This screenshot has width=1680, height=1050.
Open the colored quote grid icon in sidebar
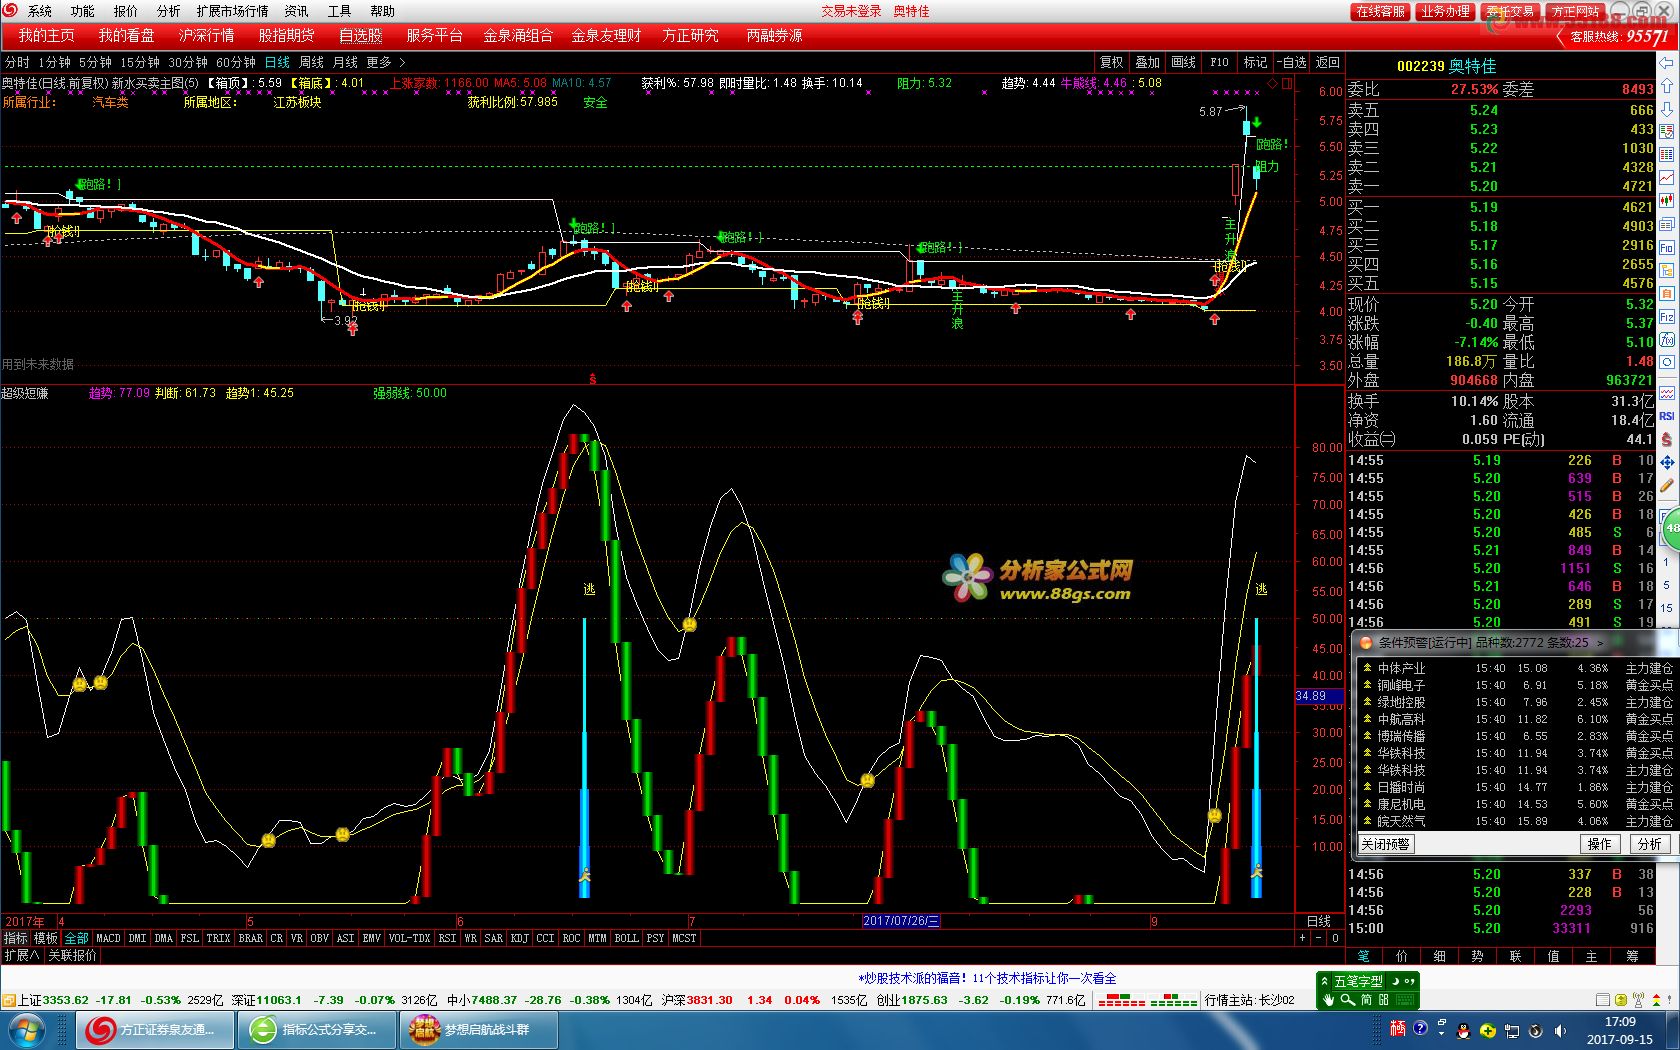pos(1667,154)
